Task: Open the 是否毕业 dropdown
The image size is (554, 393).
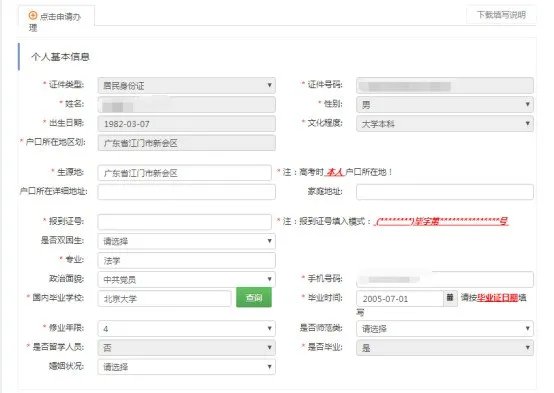Action: 445,348
